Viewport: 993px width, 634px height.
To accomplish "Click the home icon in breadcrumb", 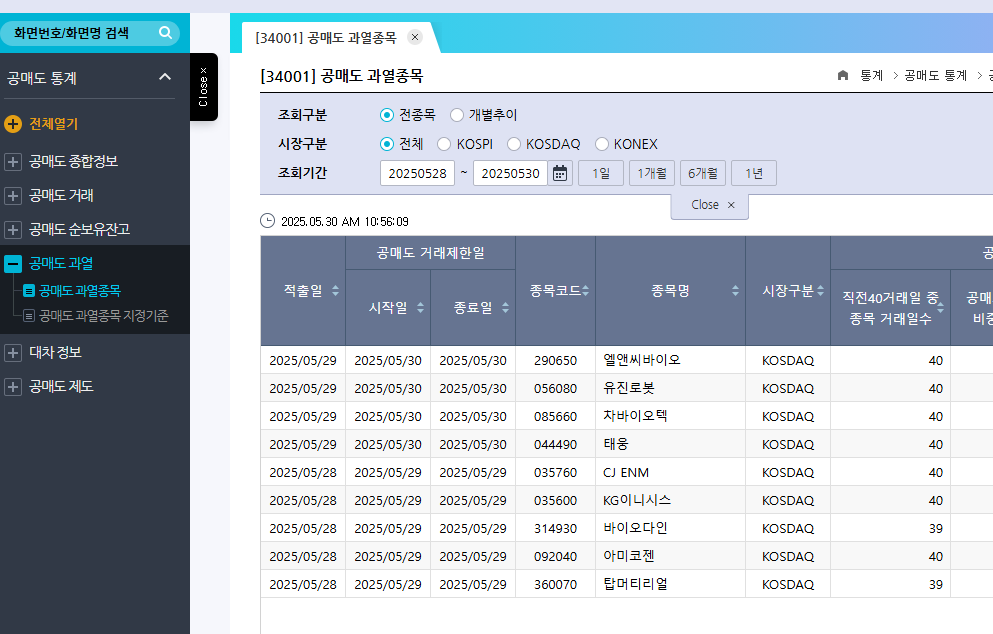I will (x=843, y=75).
